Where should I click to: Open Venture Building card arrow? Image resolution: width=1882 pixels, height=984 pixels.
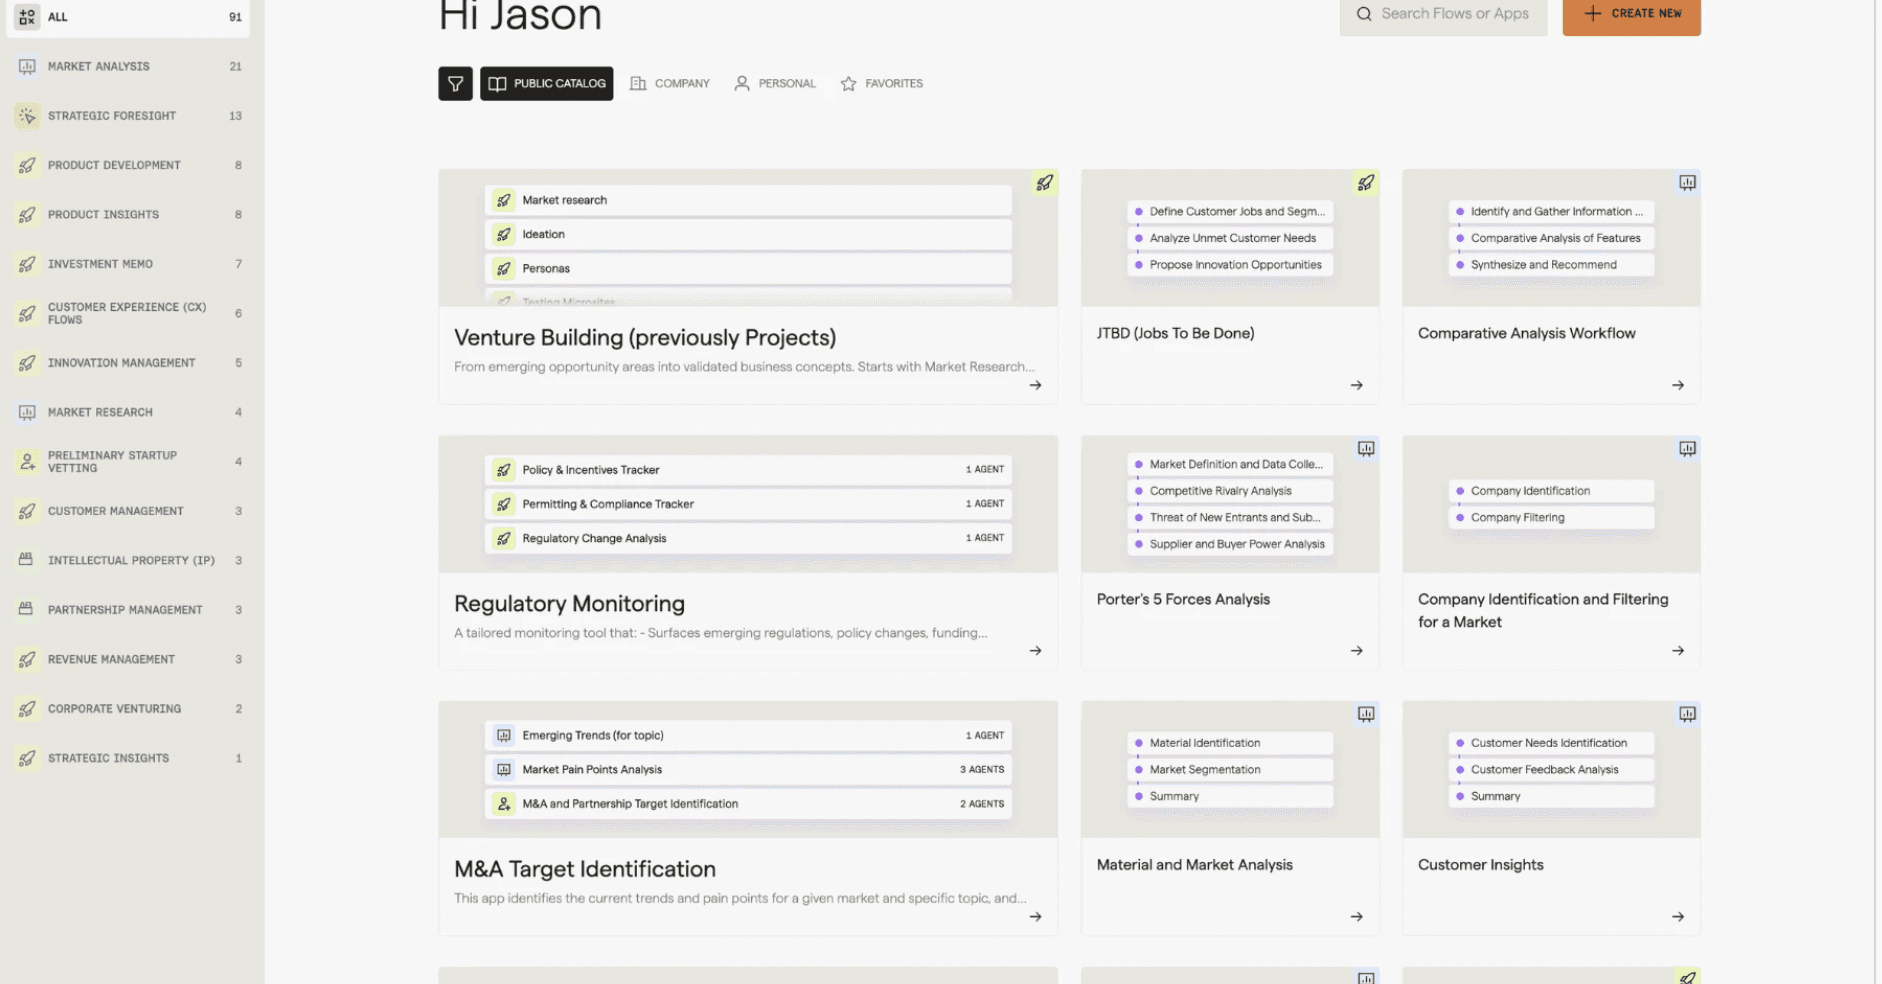pyautogui.click(x=1035, y=385)
